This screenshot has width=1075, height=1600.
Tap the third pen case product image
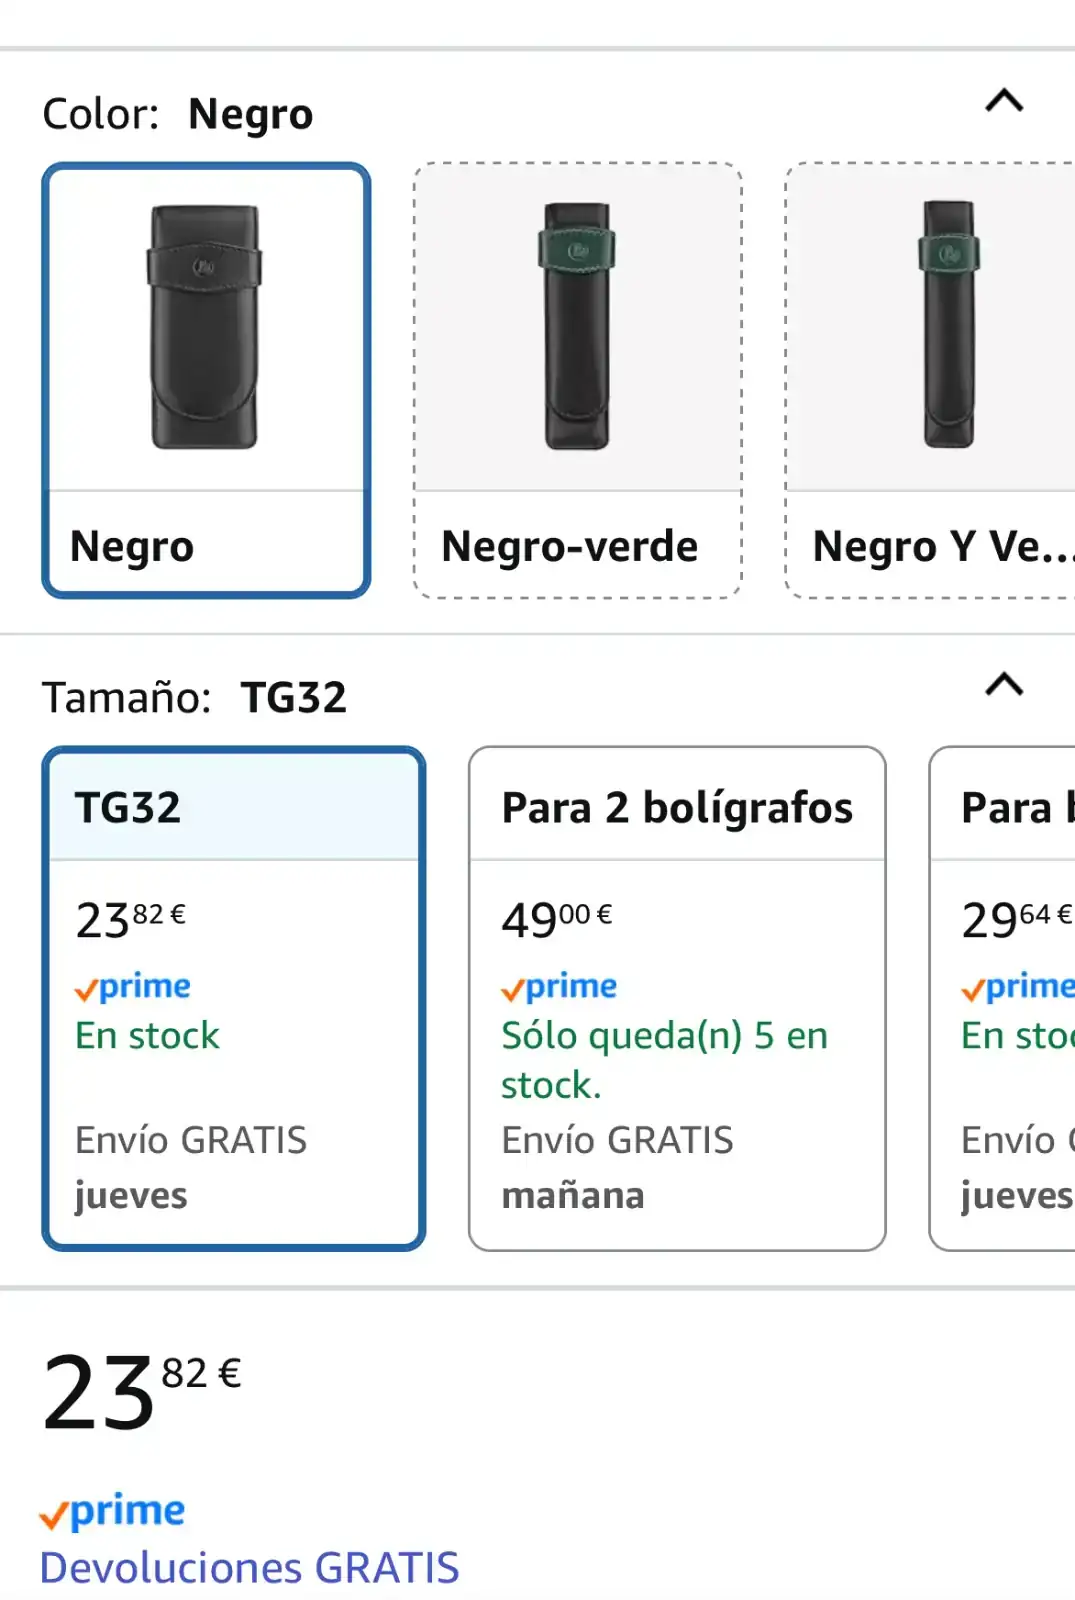point(947,325)
